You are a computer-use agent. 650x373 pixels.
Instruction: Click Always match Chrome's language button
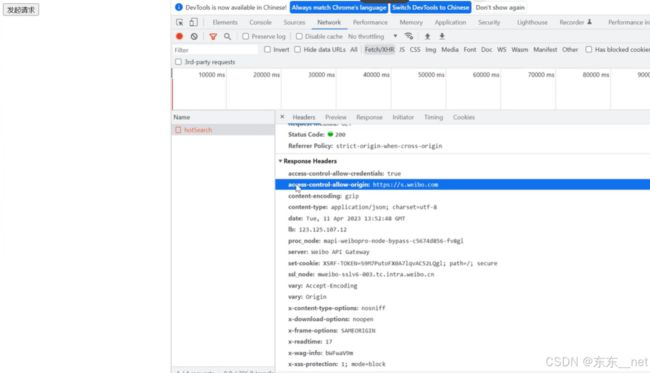(339, 7)
